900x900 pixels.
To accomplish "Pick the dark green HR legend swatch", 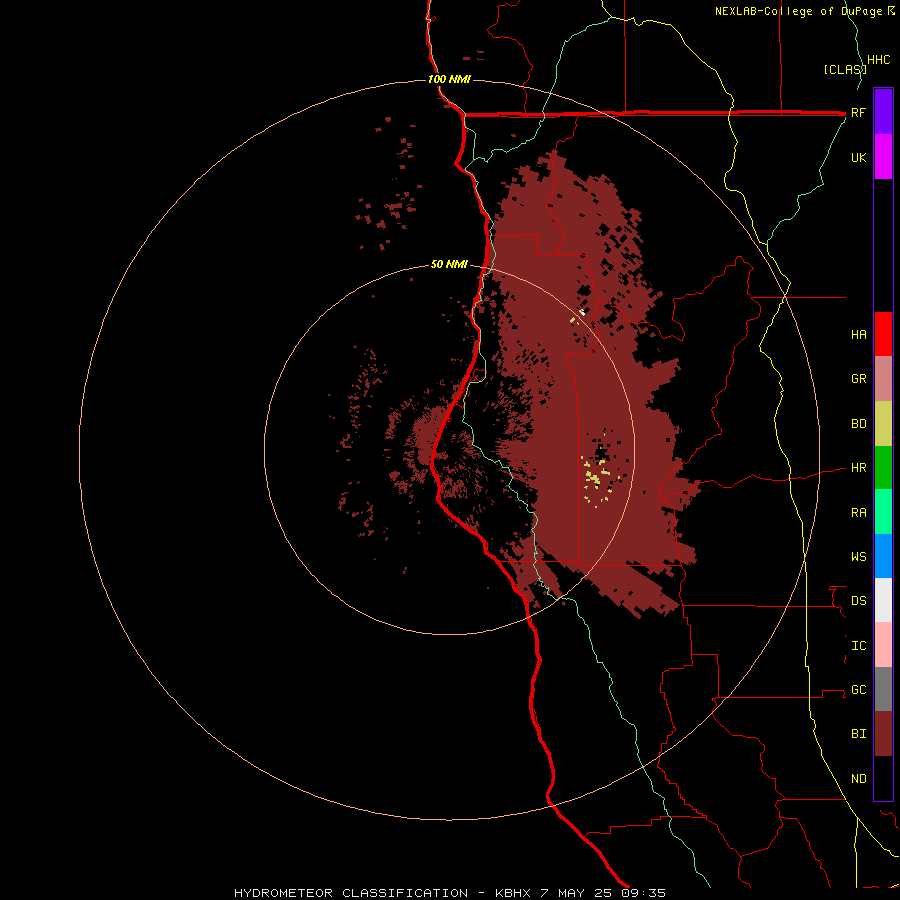I will [883, 468].
